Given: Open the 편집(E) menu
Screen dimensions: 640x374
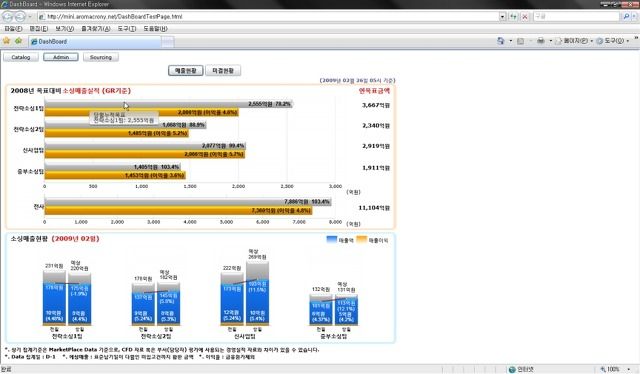Looking at the screenshot, I should coord(38,29).
